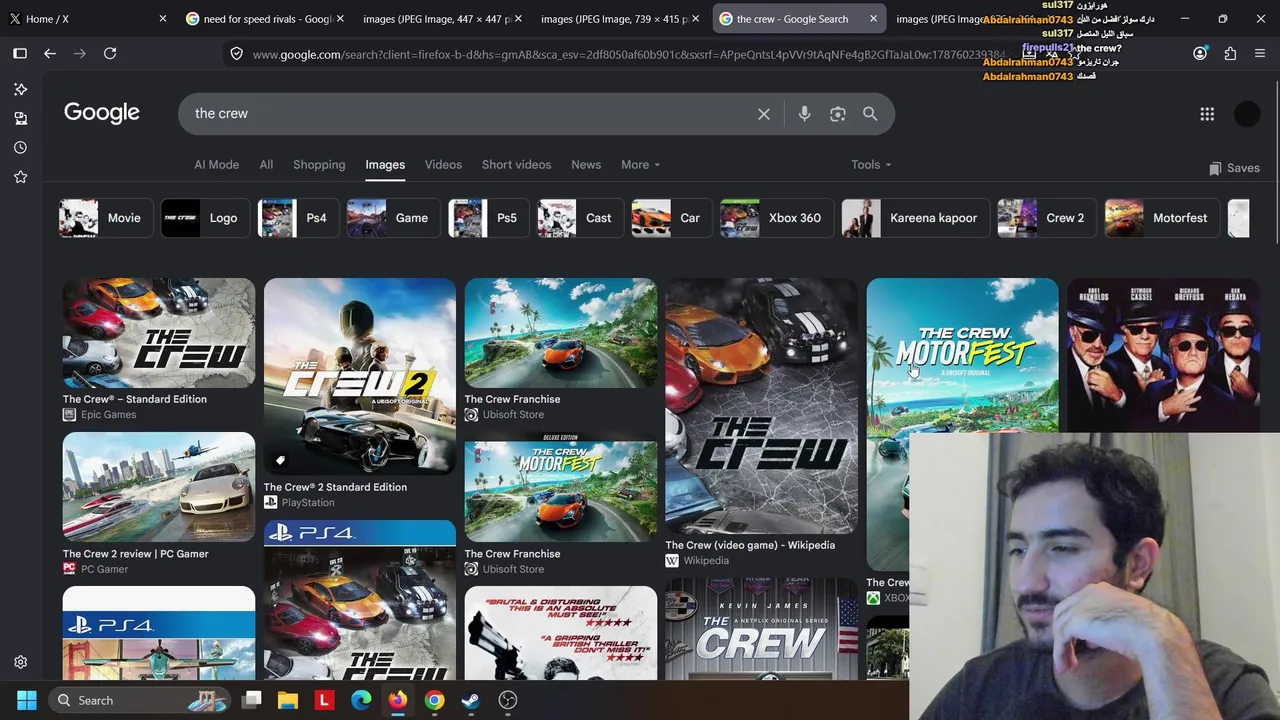Open the Google apps grid
1280x720 pixels.
point(1207,114)
